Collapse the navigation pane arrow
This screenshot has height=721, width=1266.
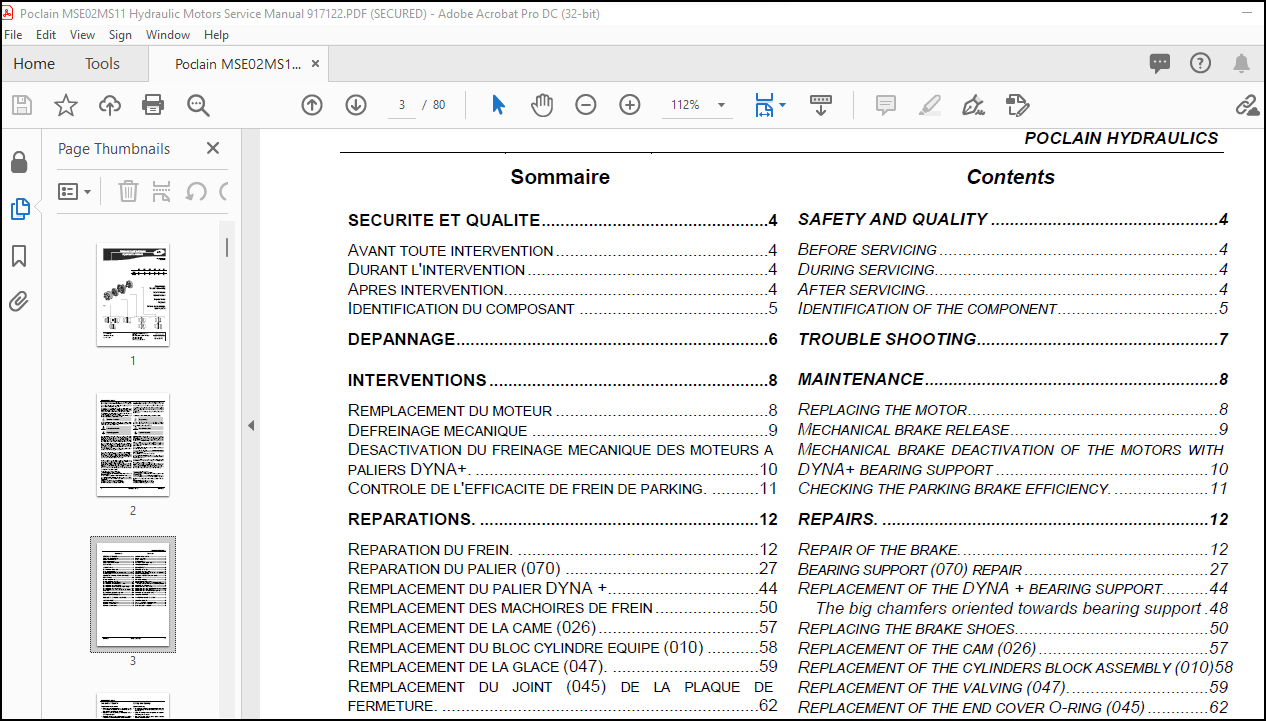[x=251, y=426]
